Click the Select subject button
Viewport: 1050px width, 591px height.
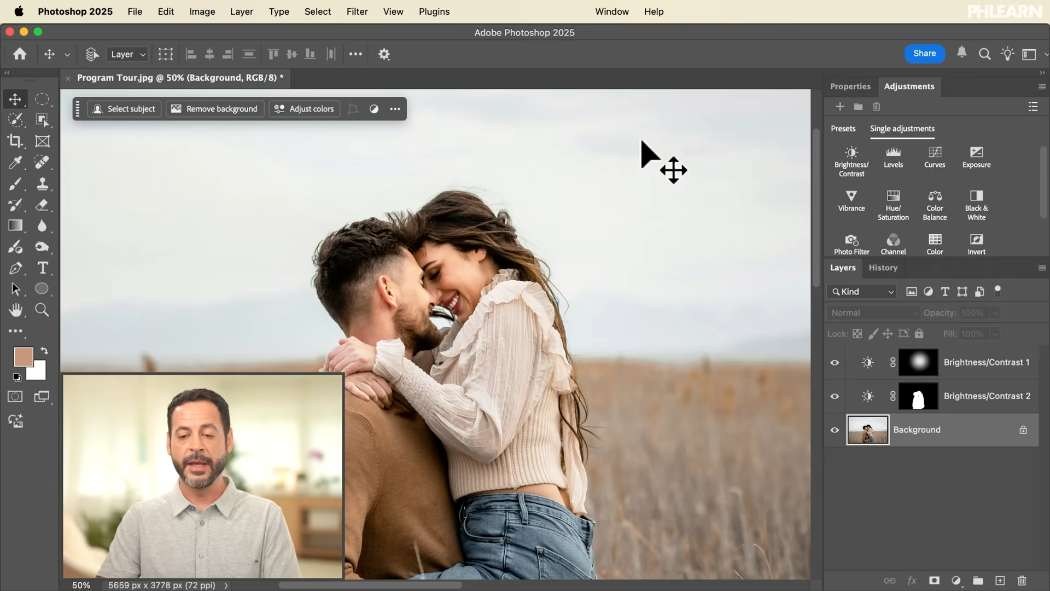124,109
